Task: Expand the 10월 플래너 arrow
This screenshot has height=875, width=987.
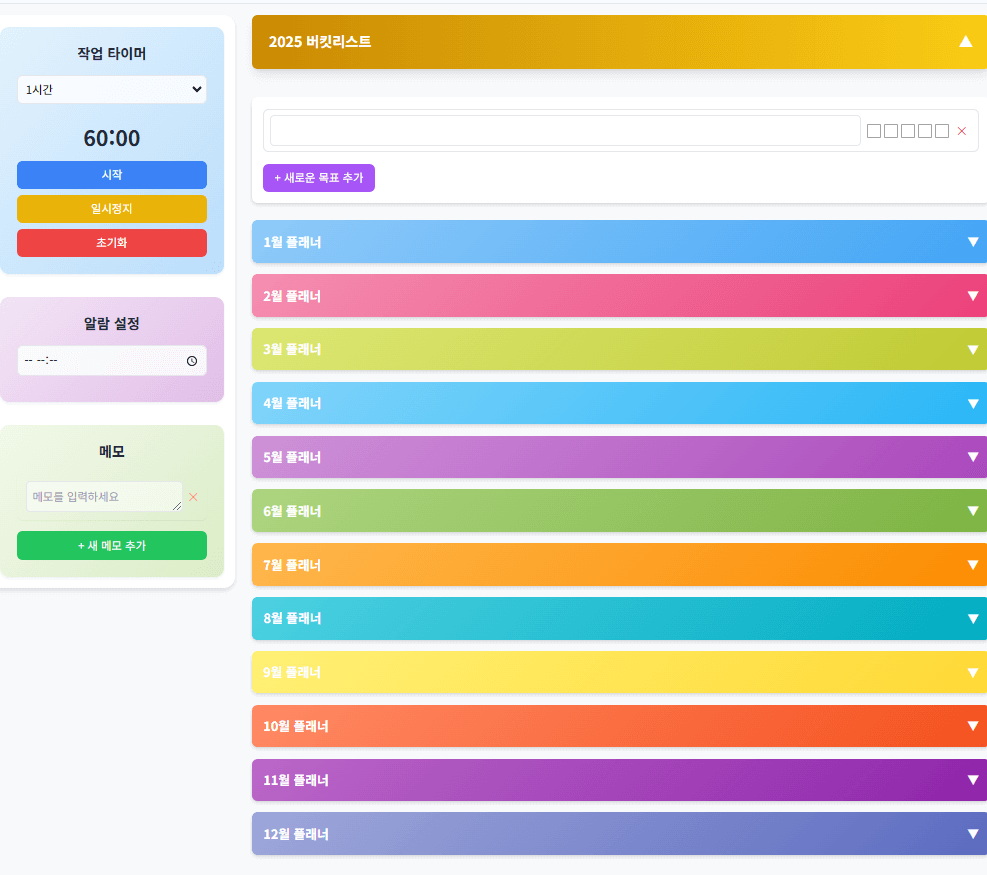Action: [973, 726]
